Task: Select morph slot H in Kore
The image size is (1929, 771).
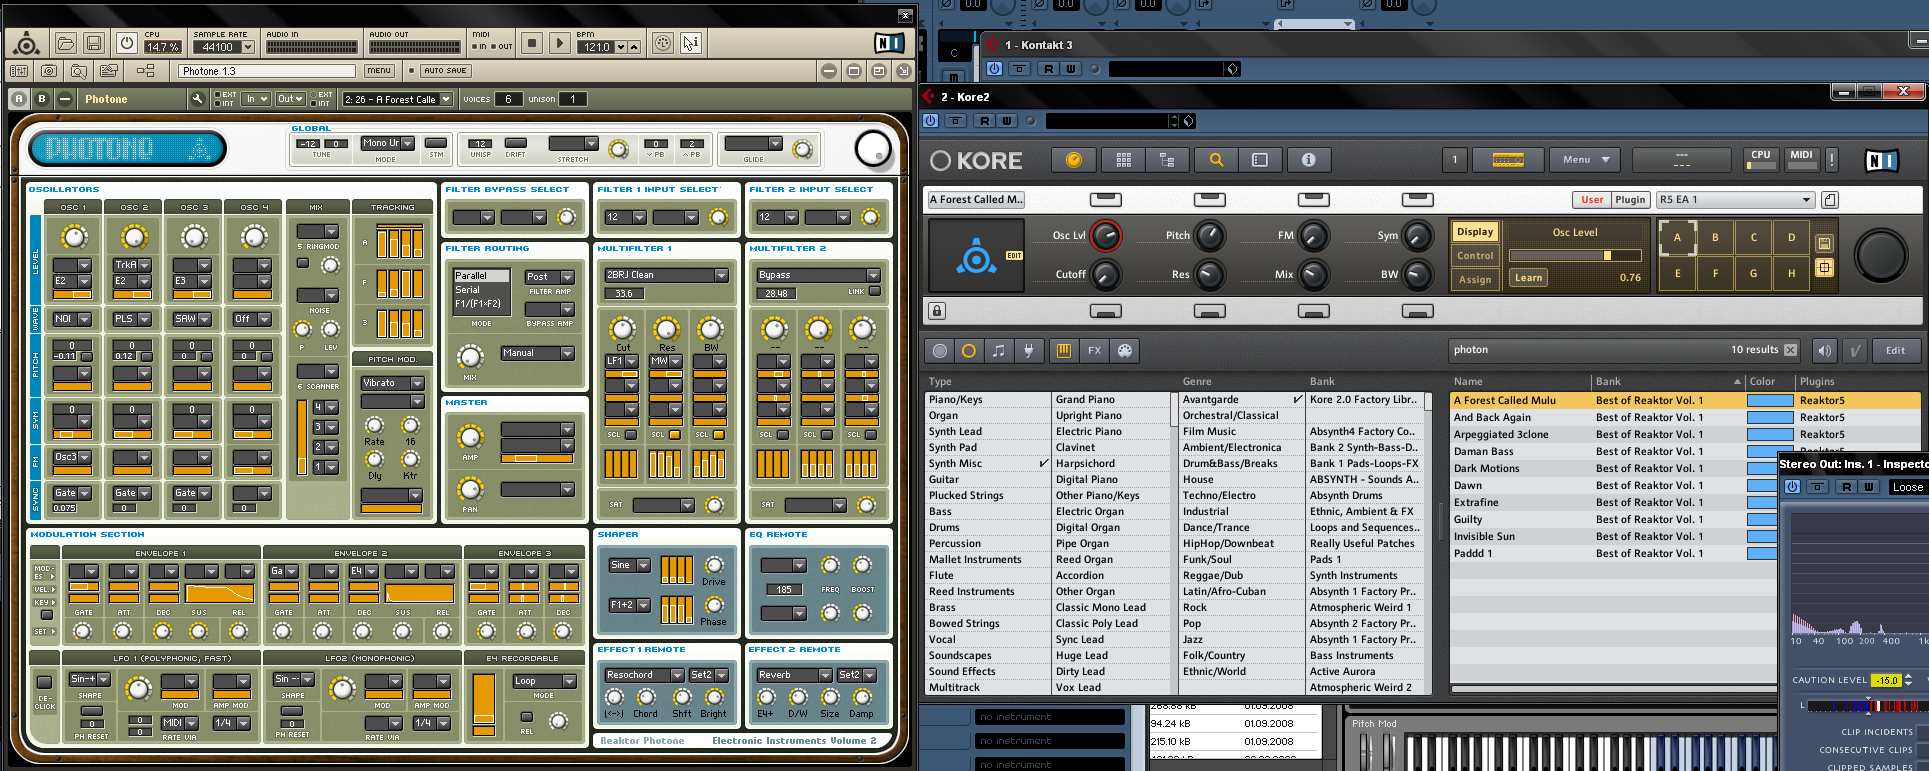Action: tap(1791, 273)
